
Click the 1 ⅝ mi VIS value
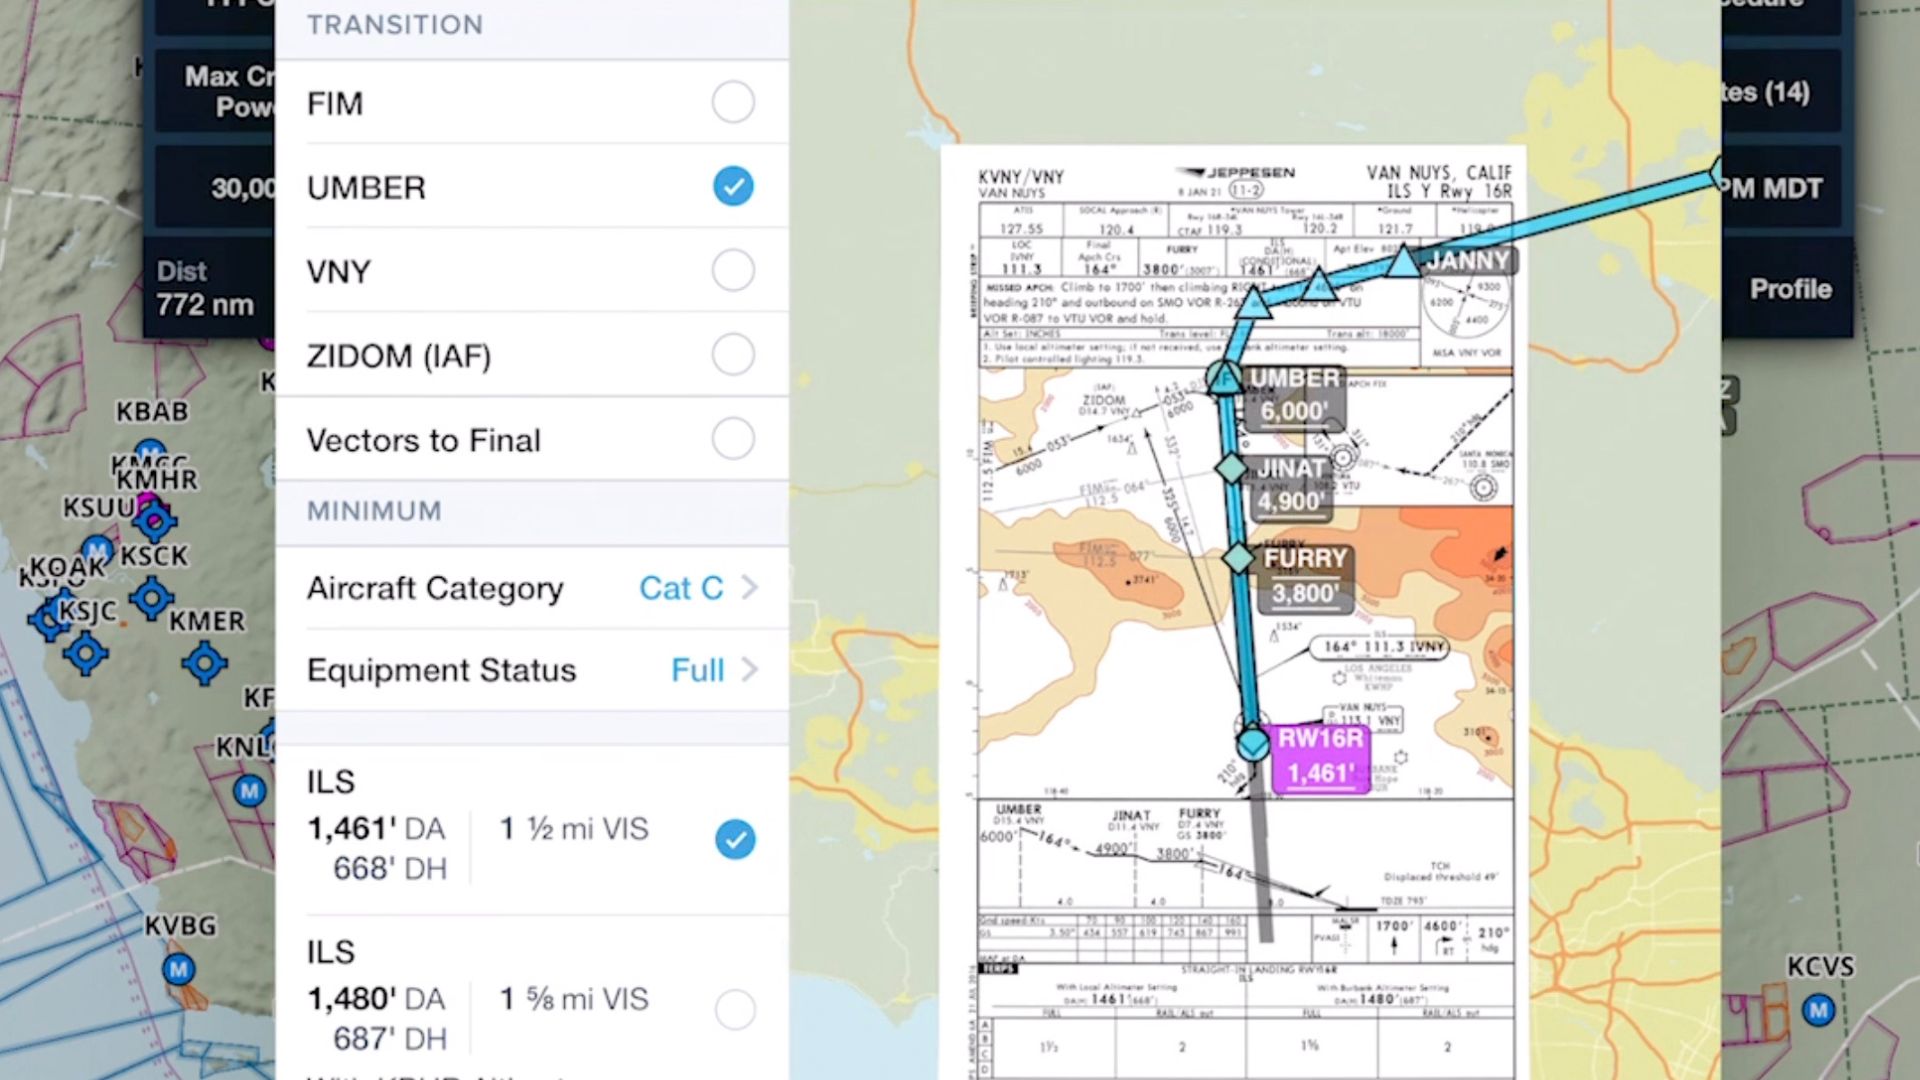[574, 999]
